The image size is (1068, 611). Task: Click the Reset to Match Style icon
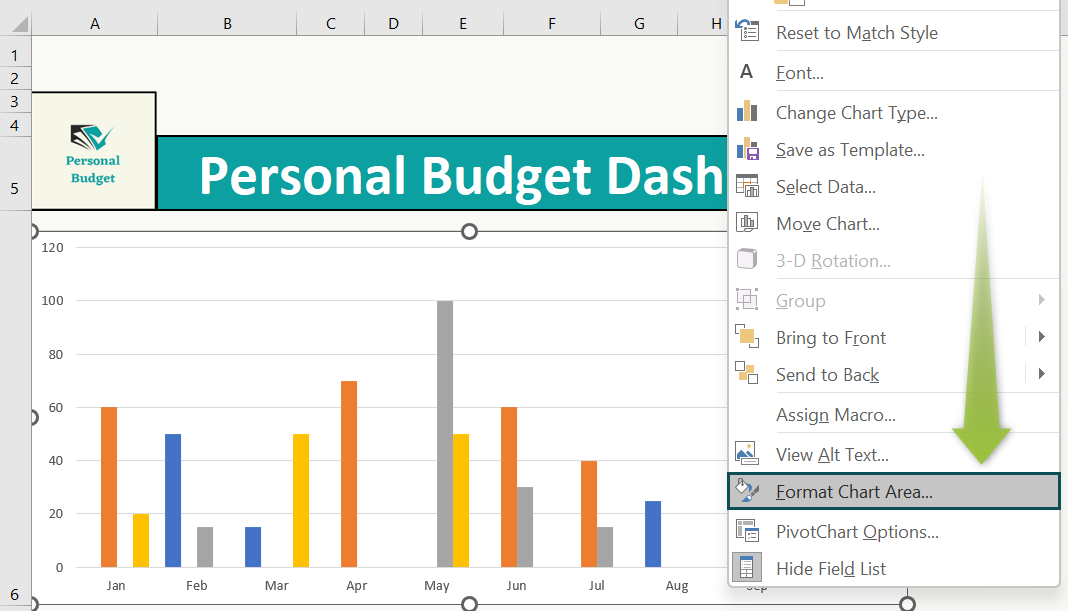(x=747, y=31)
